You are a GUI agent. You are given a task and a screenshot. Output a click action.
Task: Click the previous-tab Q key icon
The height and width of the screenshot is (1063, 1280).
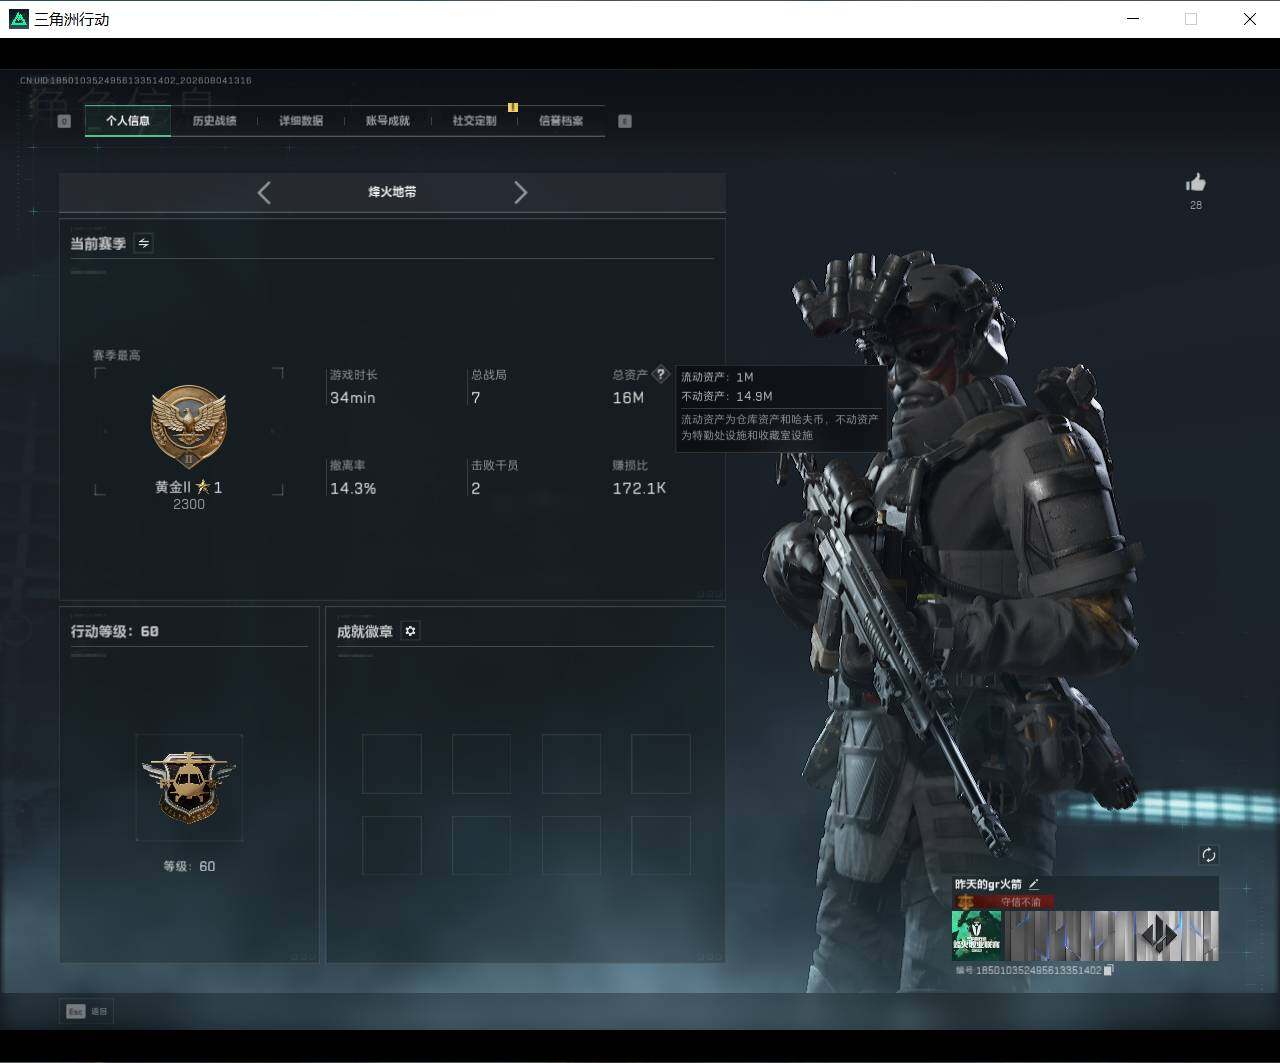point(64,121)
